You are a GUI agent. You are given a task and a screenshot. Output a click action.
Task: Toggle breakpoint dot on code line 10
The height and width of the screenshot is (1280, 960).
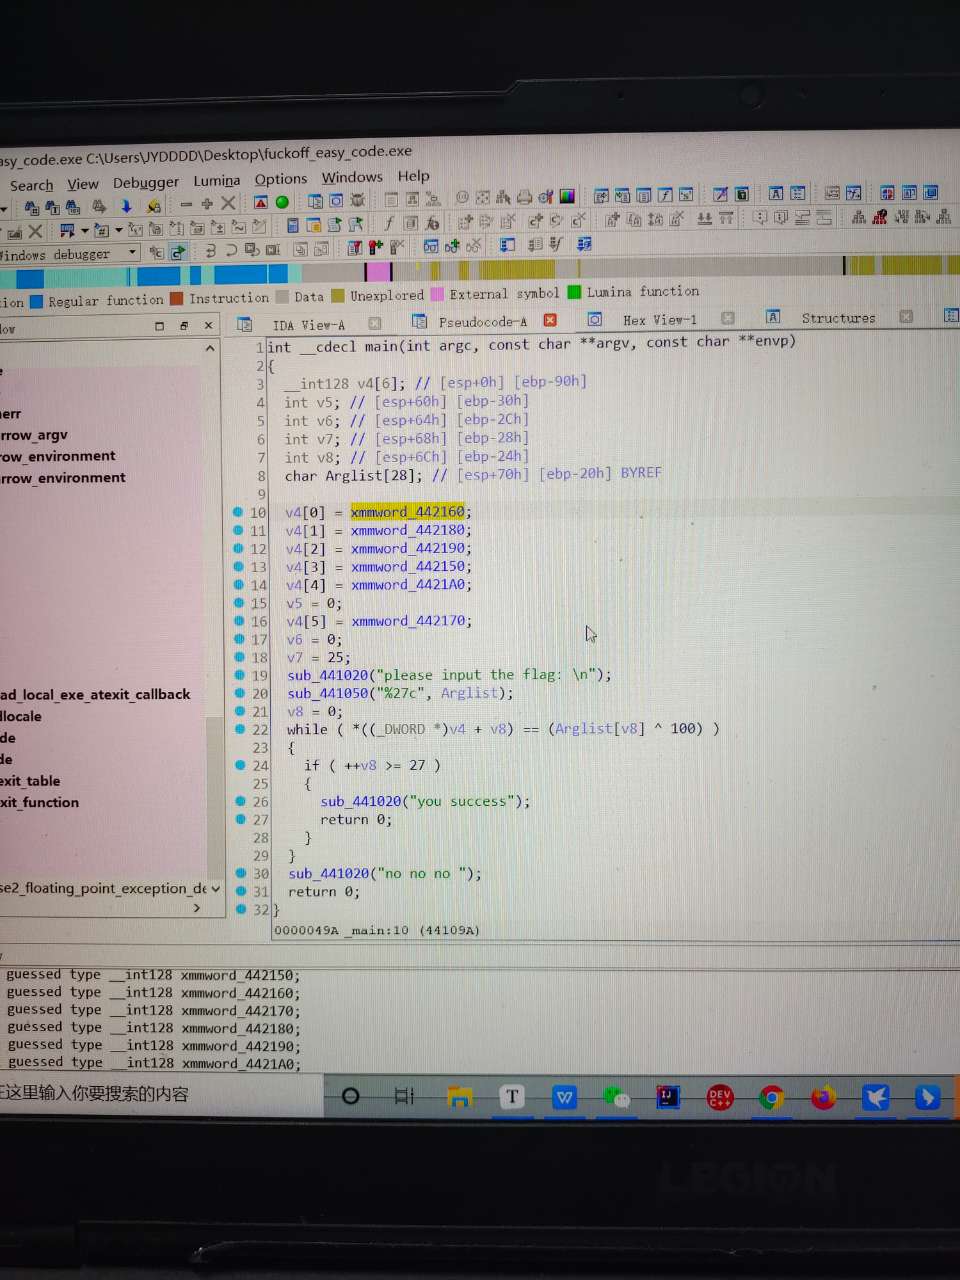point(238,512)
